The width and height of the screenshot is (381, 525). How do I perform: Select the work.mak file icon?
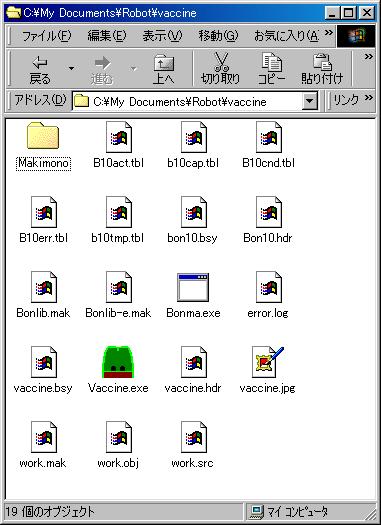click(44, 437)
